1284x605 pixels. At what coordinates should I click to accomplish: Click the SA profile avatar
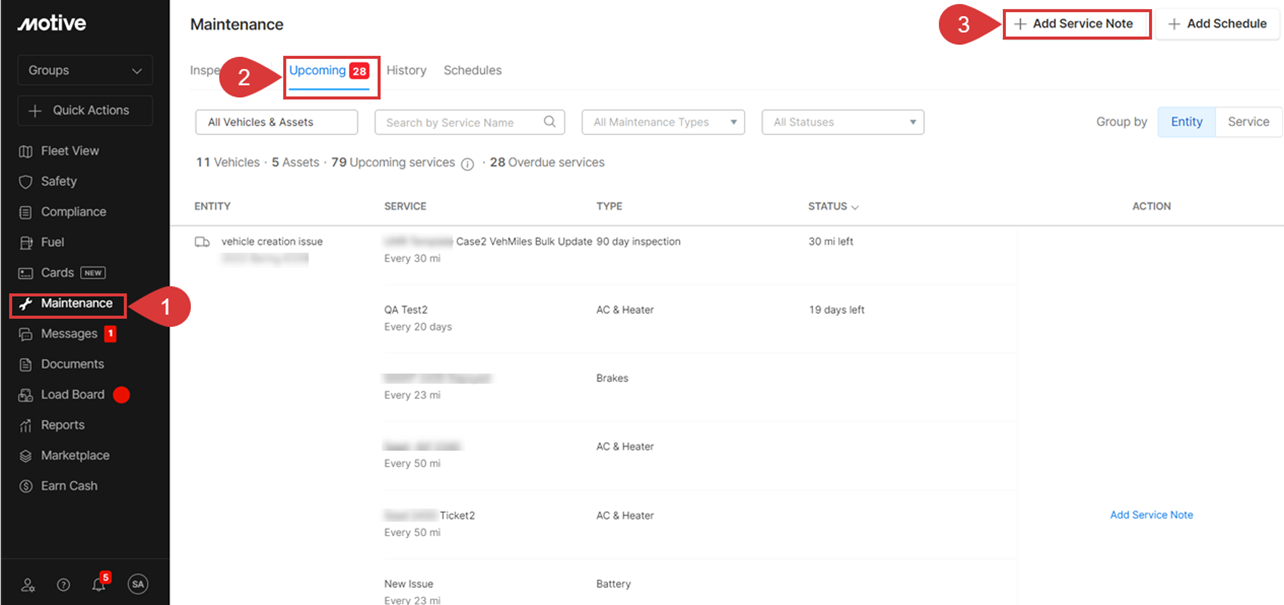[x=138, y=585]
